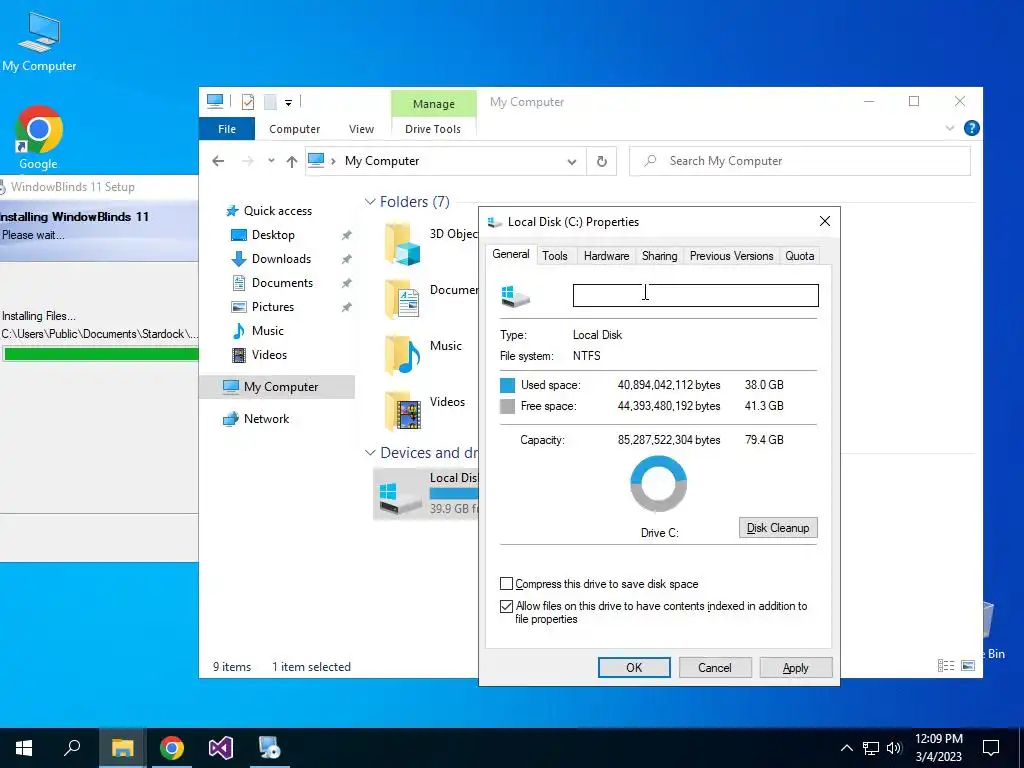This screenshot has width=1024, height=768.
Task: Open the Customize Quick Access Toolbar dropdown
Action: (x=288, y=102)
